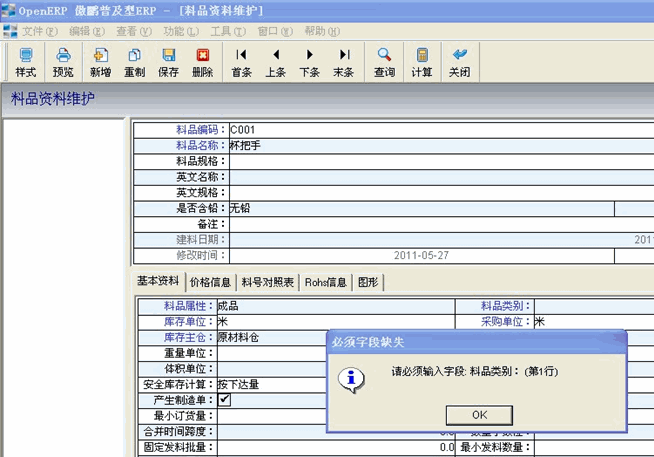Open the 查询 search tool

pos(384,62)
